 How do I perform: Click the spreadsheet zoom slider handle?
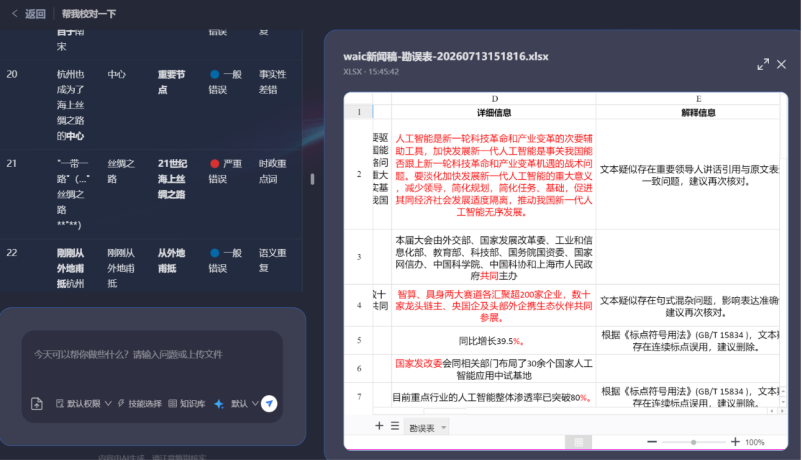[693, 442]
